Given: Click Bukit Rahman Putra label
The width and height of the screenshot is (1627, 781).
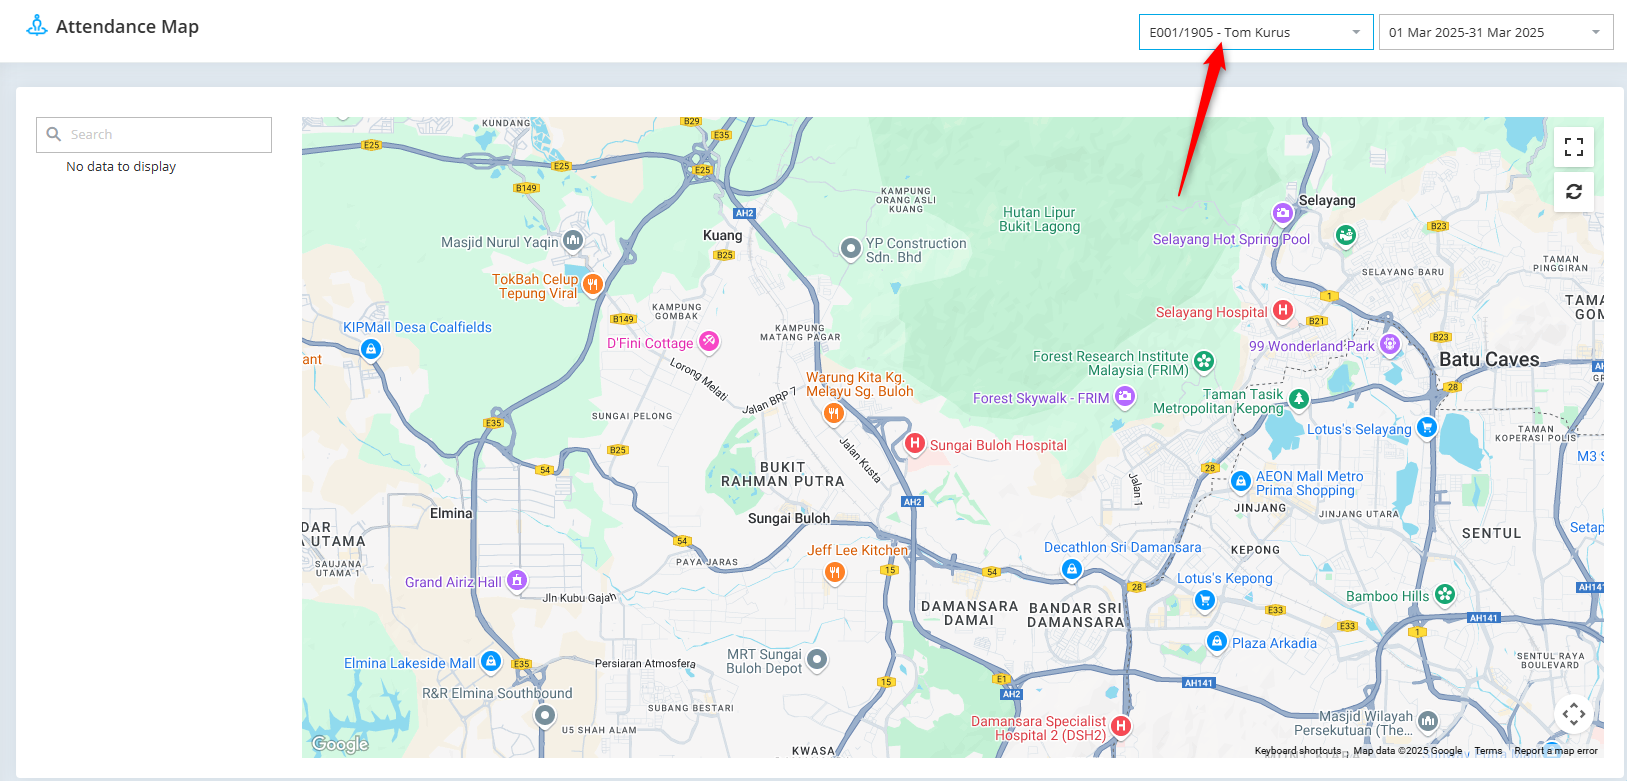Looking at the screenshot, I should click(783, 474).
